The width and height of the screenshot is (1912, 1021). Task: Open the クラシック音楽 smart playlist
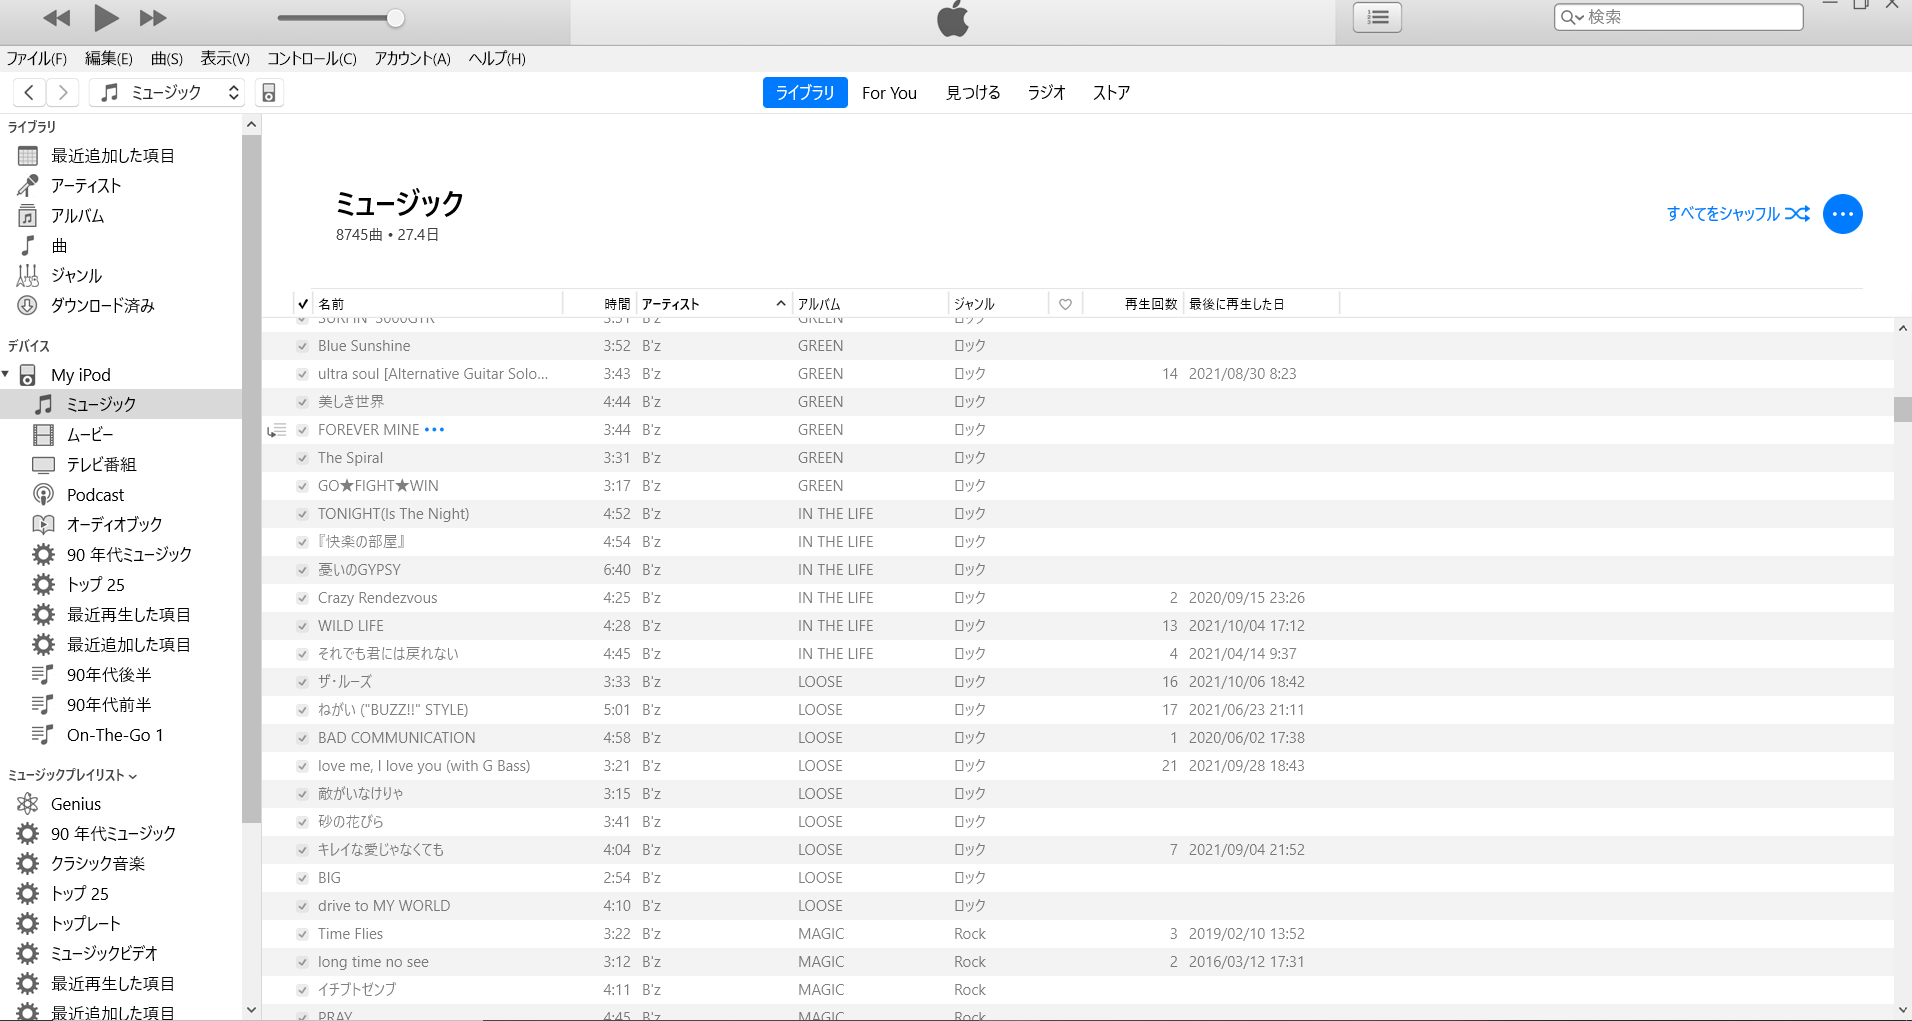point(98,864)
